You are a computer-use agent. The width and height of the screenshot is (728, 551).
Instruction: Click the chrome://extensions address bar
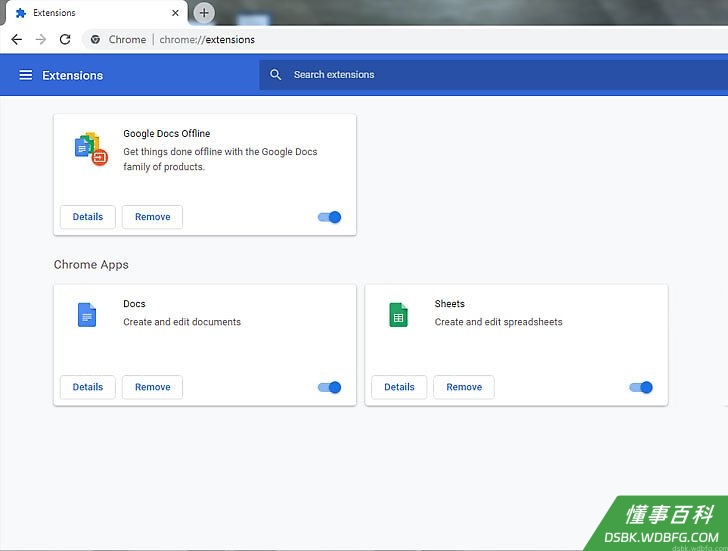(404, 39)
